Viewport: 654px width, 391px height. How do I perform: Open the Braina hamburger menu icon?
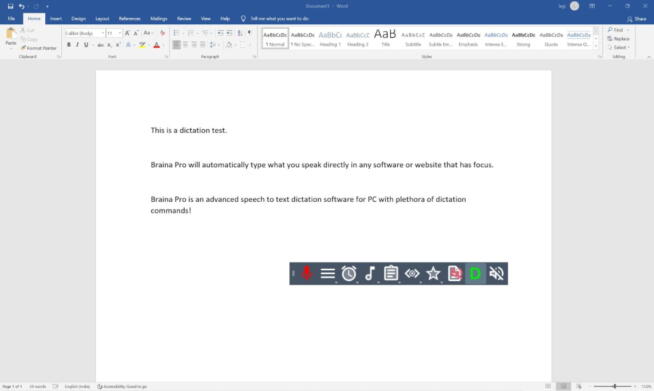pos(328,273)
